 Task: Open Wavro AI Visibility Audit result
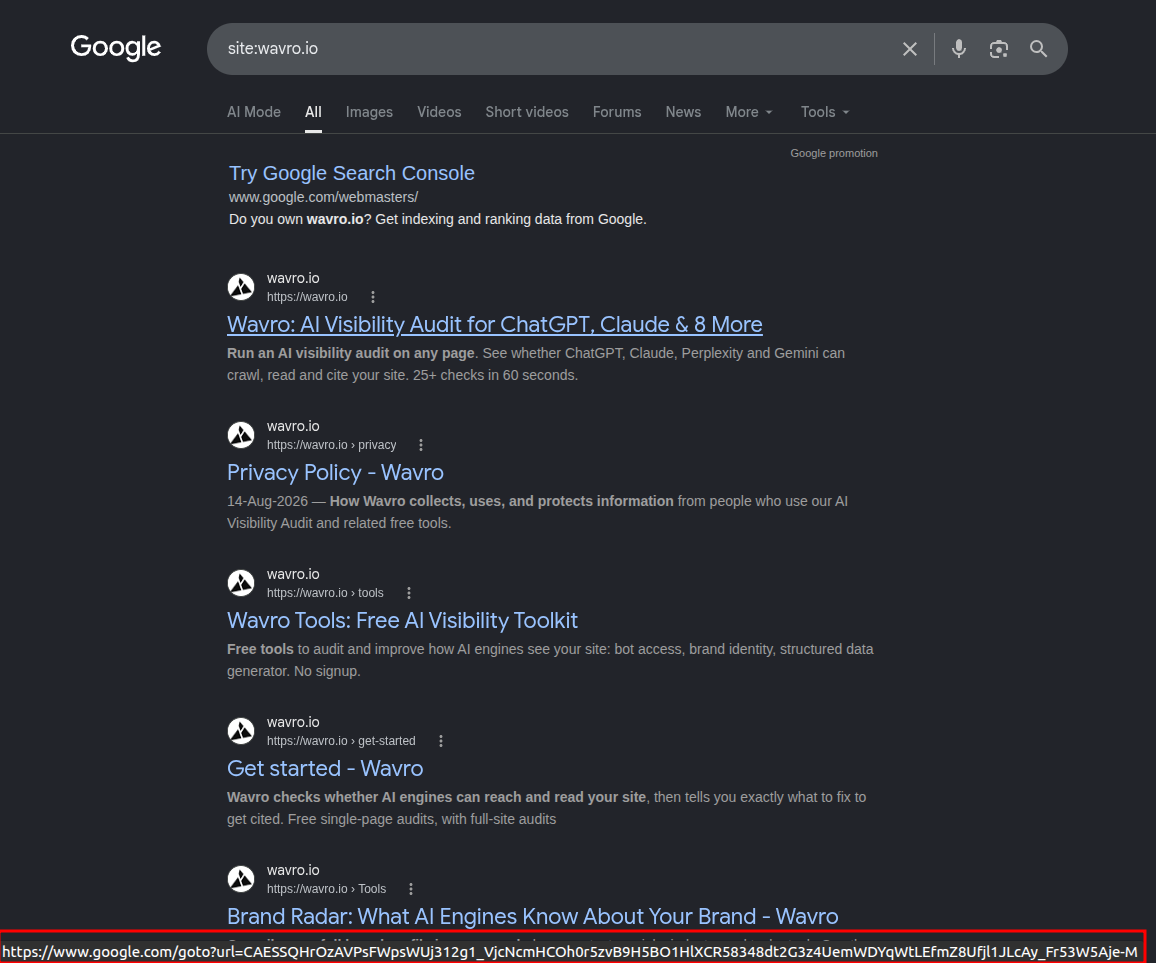point(495,324)
